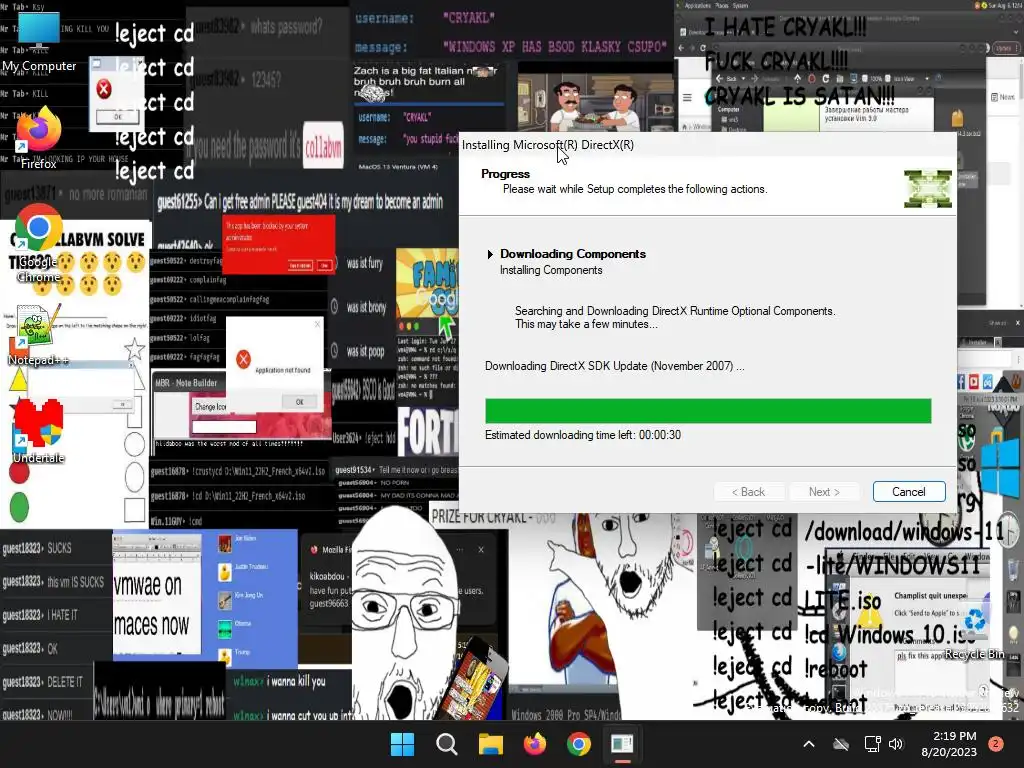Expand hidden tray icons chevron
The height and width of the screenshot is (768, 1024).
pyautogui.click(x=808, y=744)
